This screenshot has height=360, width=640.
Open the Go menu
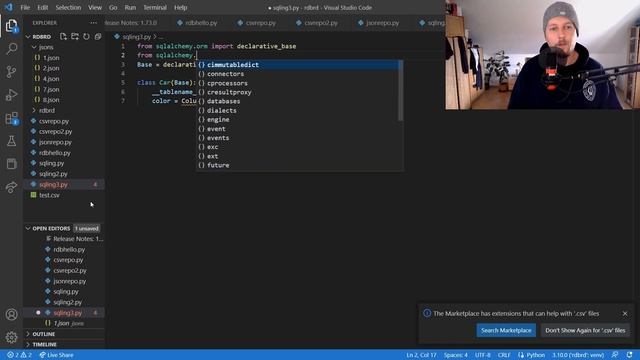tap(113, 7)
